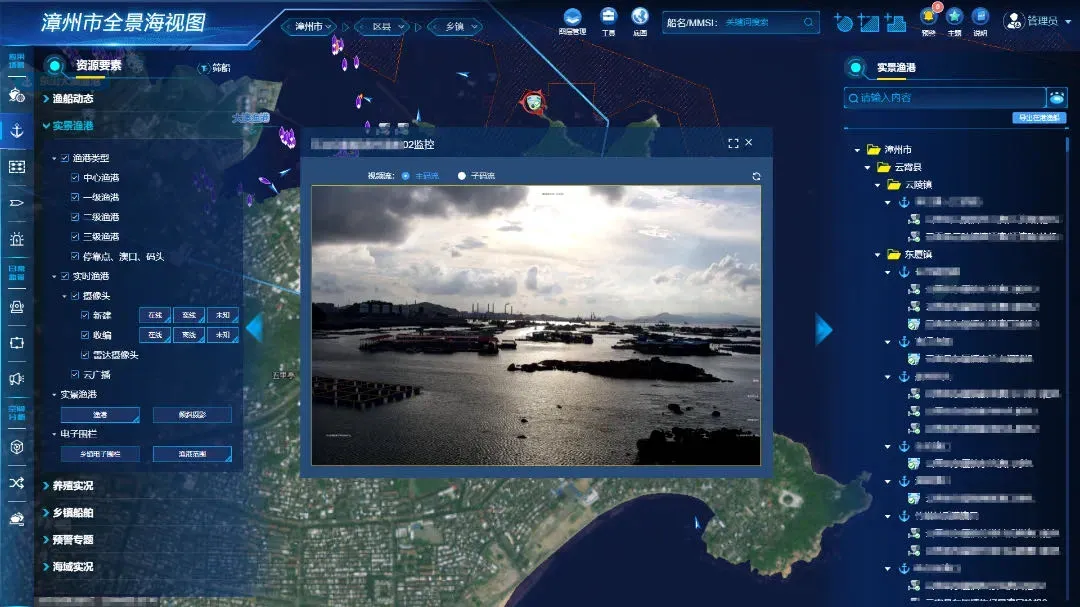Toggle the 云广播 checkbox

pos(75,374)
